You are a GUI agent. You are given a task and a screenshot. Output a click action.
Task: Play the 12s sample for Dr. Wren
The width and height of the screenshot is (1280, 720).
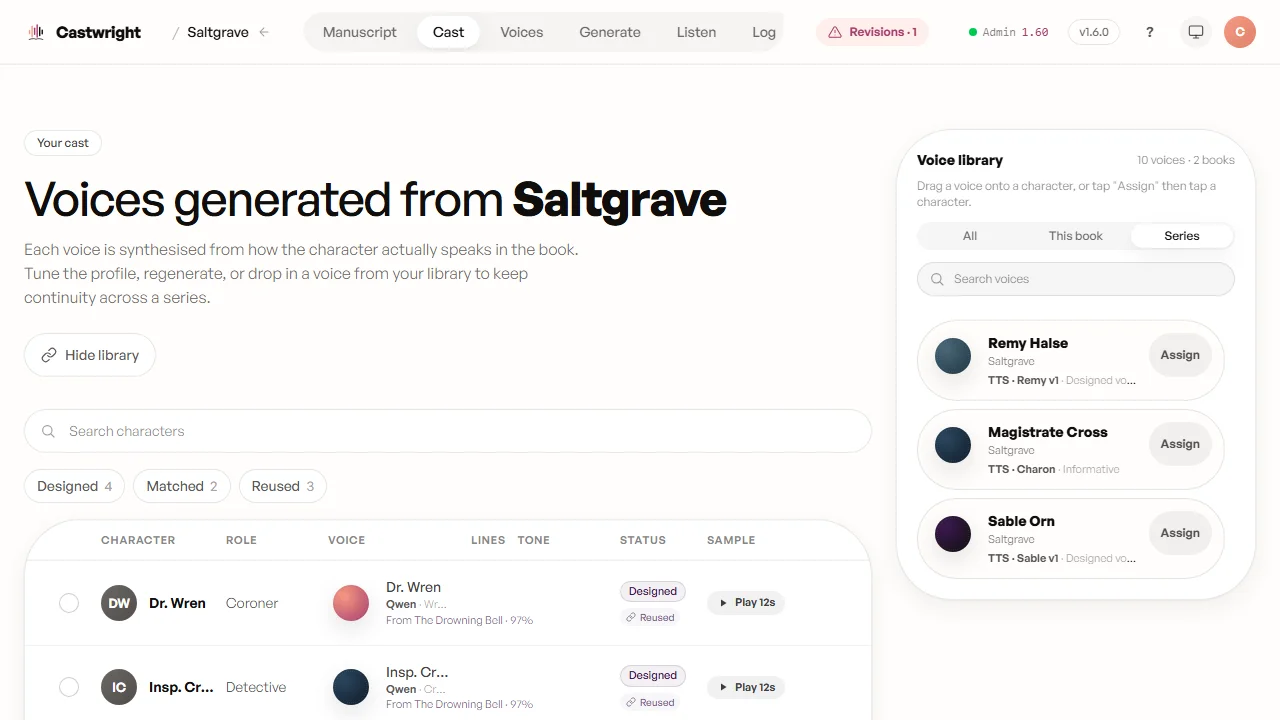pyautogui.click(x=746, y=603)
